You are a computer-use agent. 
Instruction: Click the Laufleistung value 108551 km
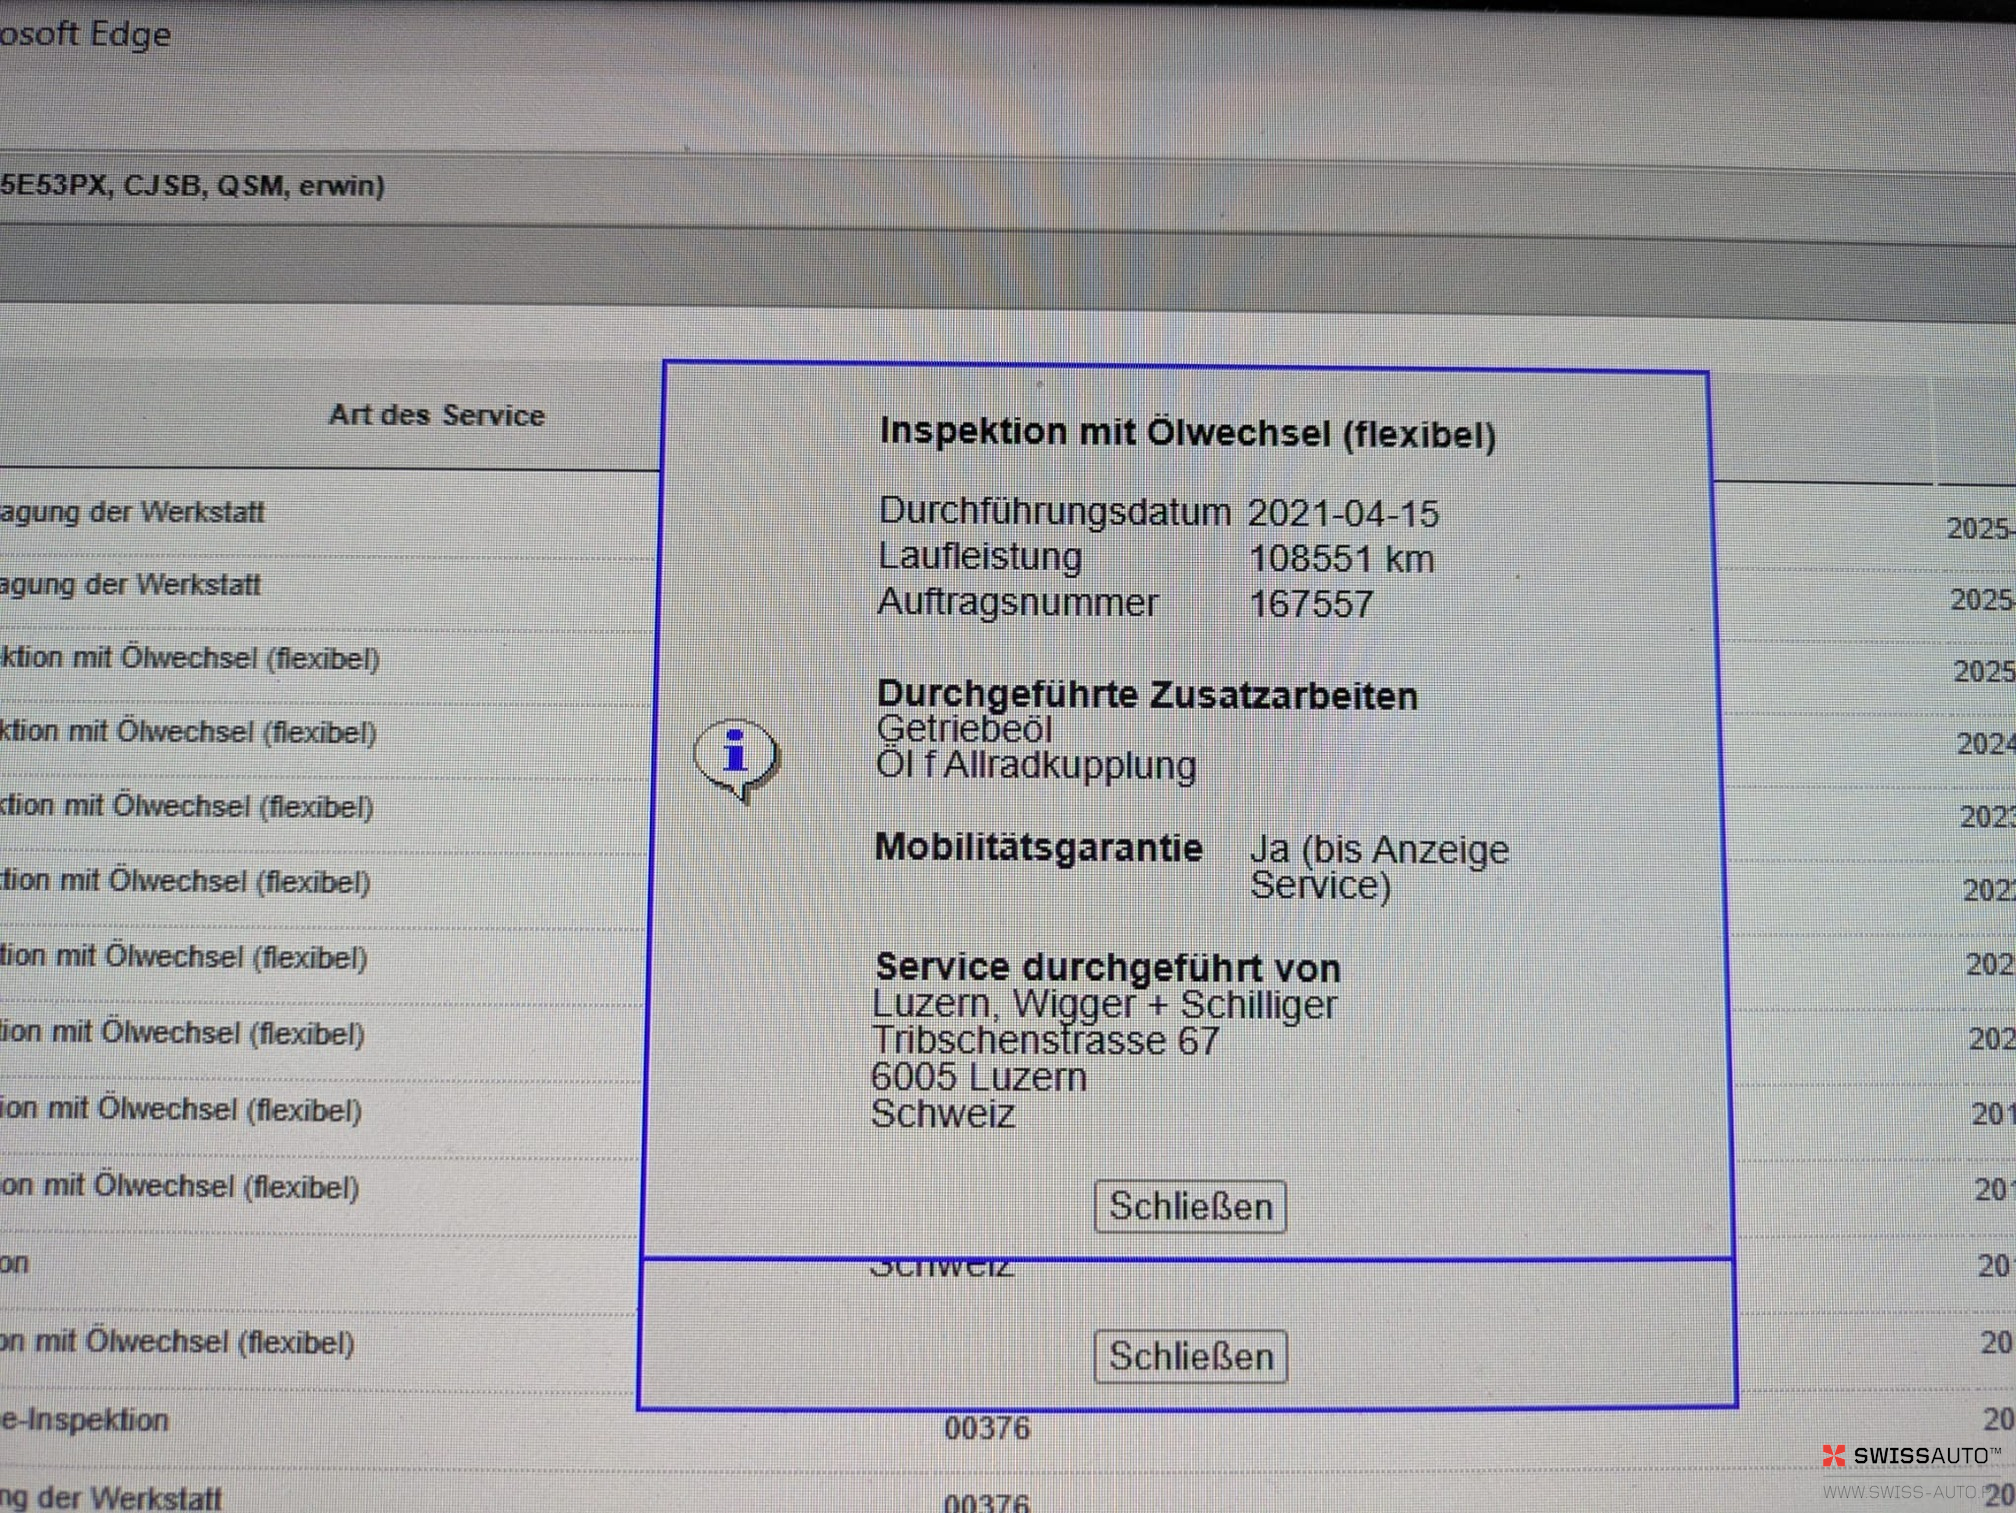tap(1341, 559)
